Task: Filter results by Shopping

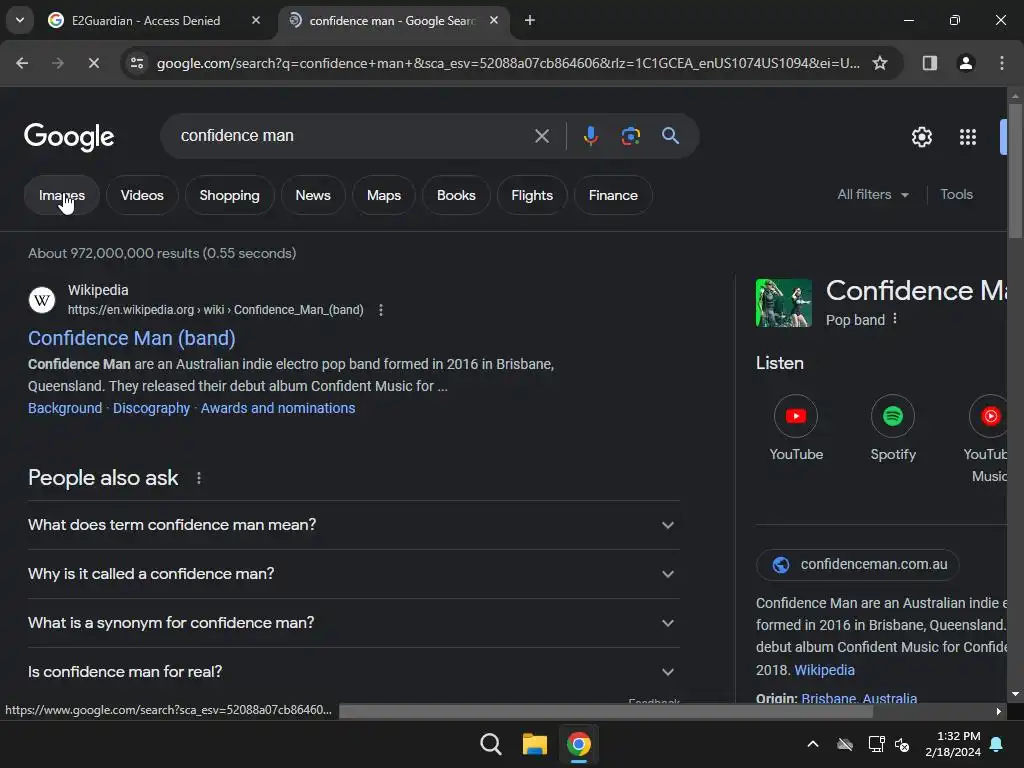Action: [229, 195]
